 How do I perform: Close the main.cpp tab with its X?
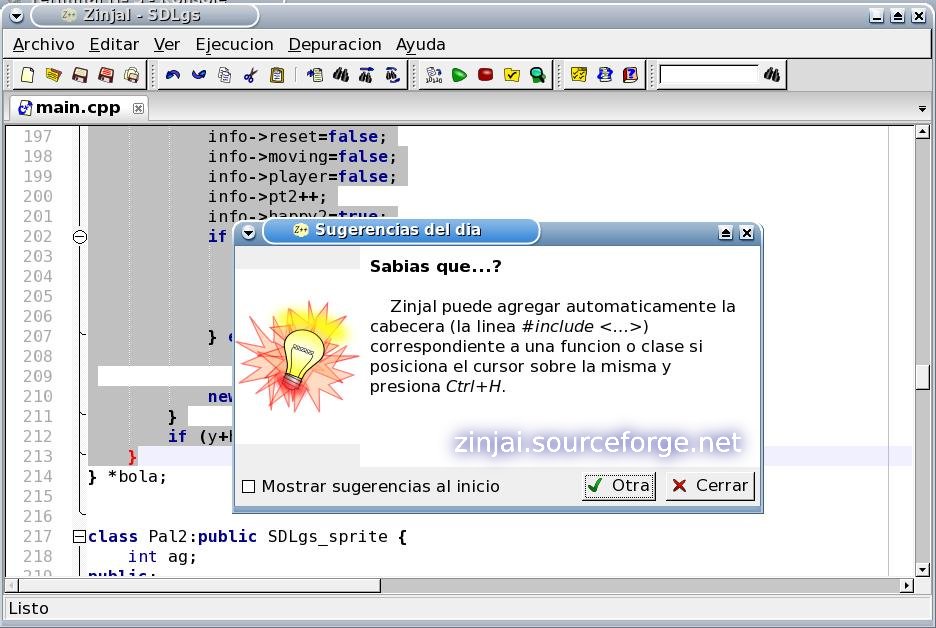point(138,109)
